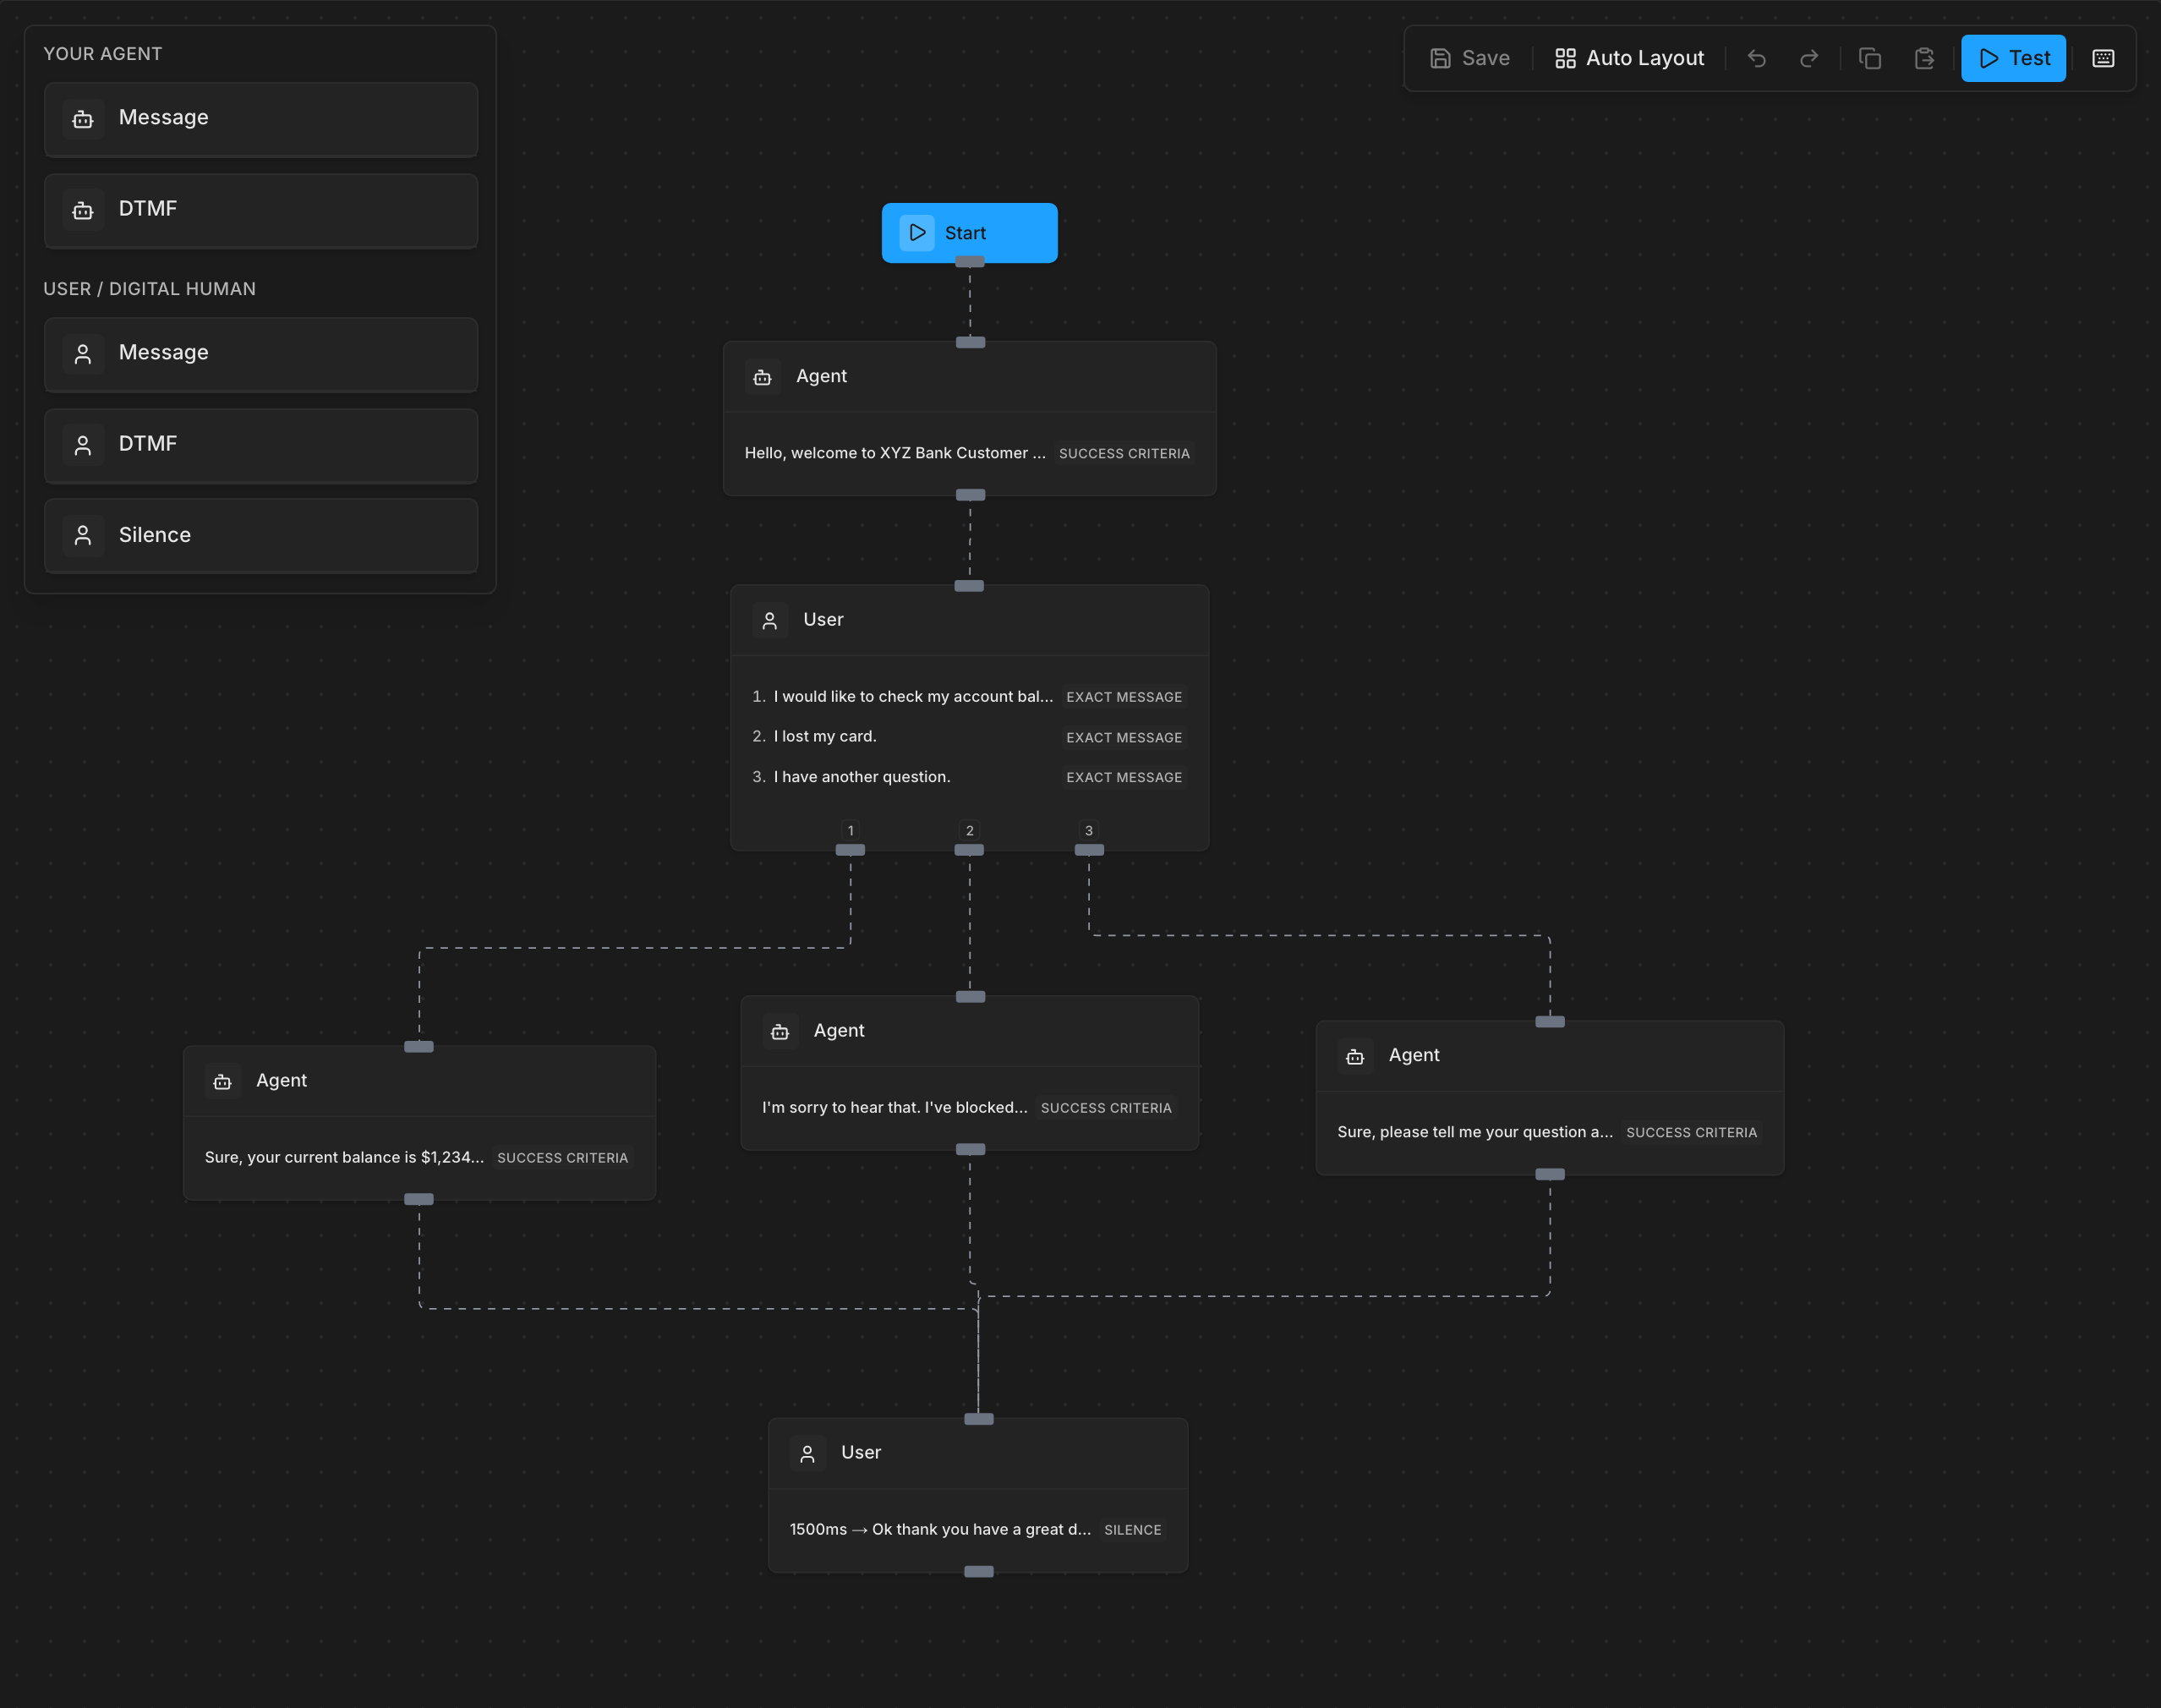Click 'Sure, your current balance is $1,234...' text

[344, 1157]
